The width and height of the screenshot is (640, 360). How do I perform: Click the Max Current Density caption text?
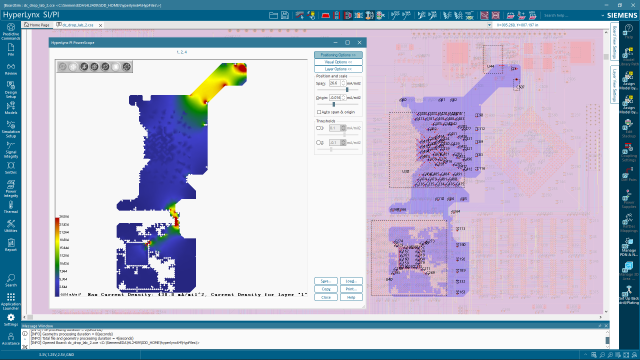[198, 294]
